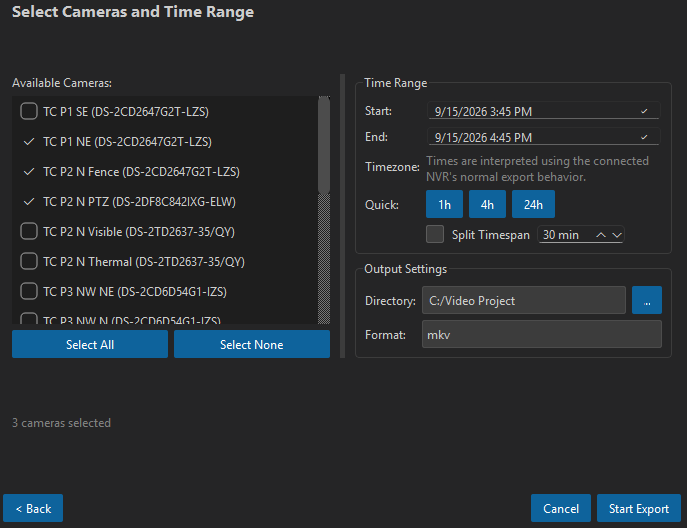Click Select All cameras button

90,344
